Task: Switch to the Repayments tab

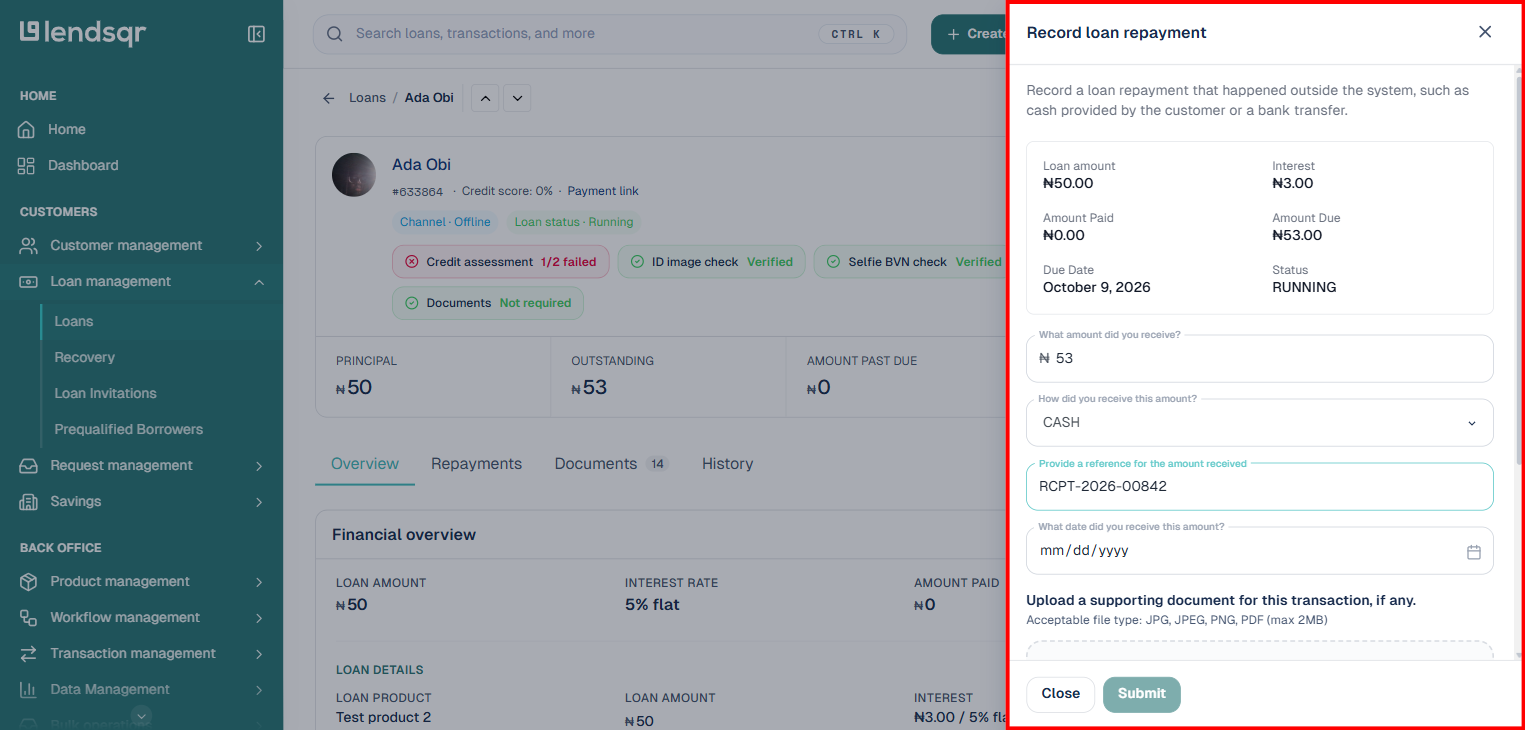Action: point(476,464)
